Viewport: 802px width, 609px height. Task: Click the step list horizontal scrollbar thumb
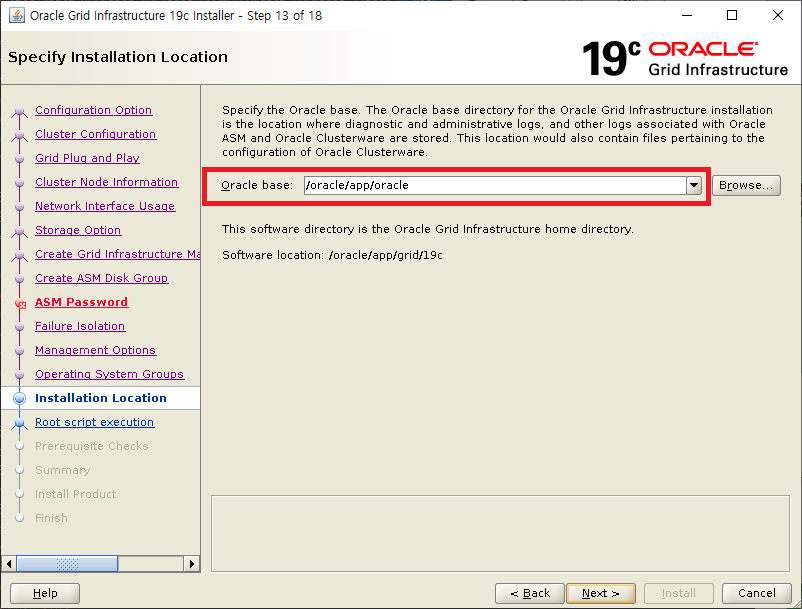point(67,564)
